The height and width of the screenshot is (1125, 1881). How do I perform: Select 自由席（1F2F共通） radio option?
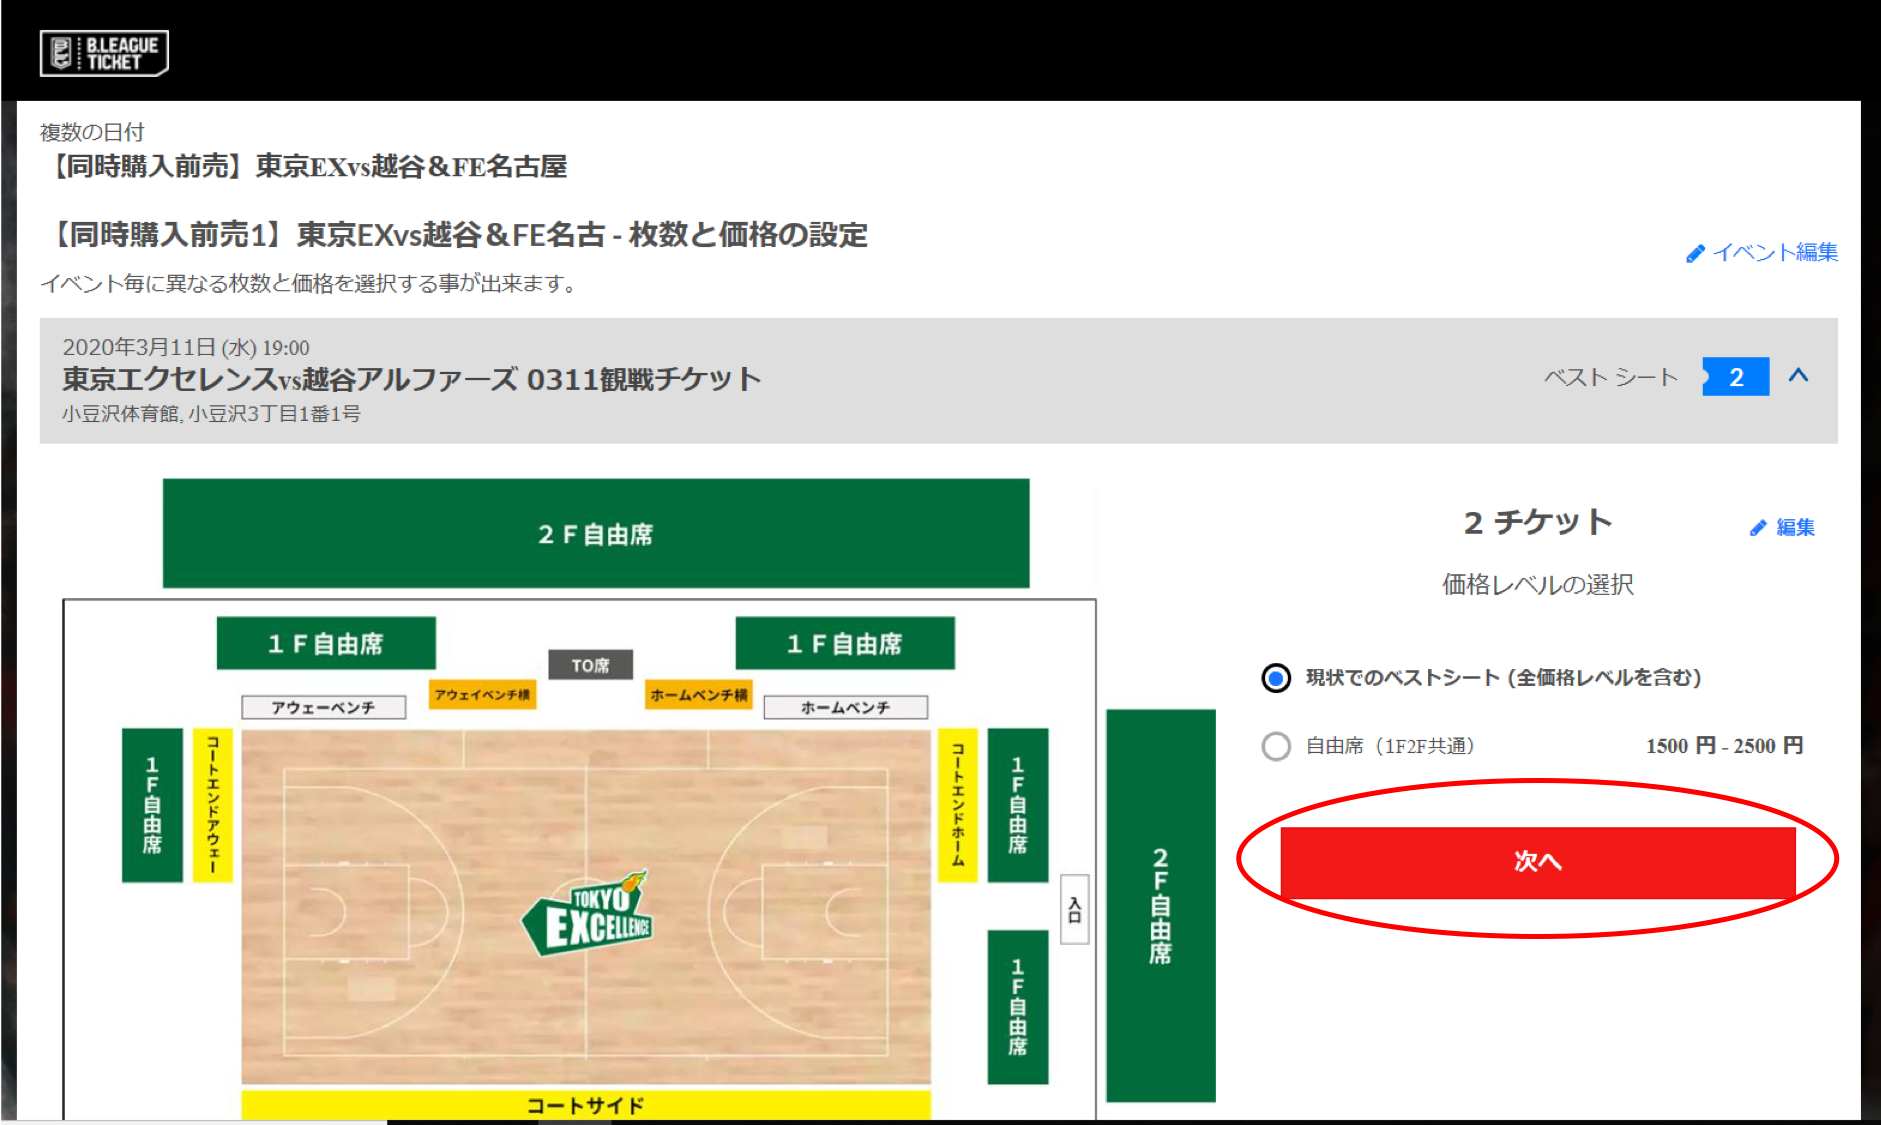click(x=1276, y=746)
